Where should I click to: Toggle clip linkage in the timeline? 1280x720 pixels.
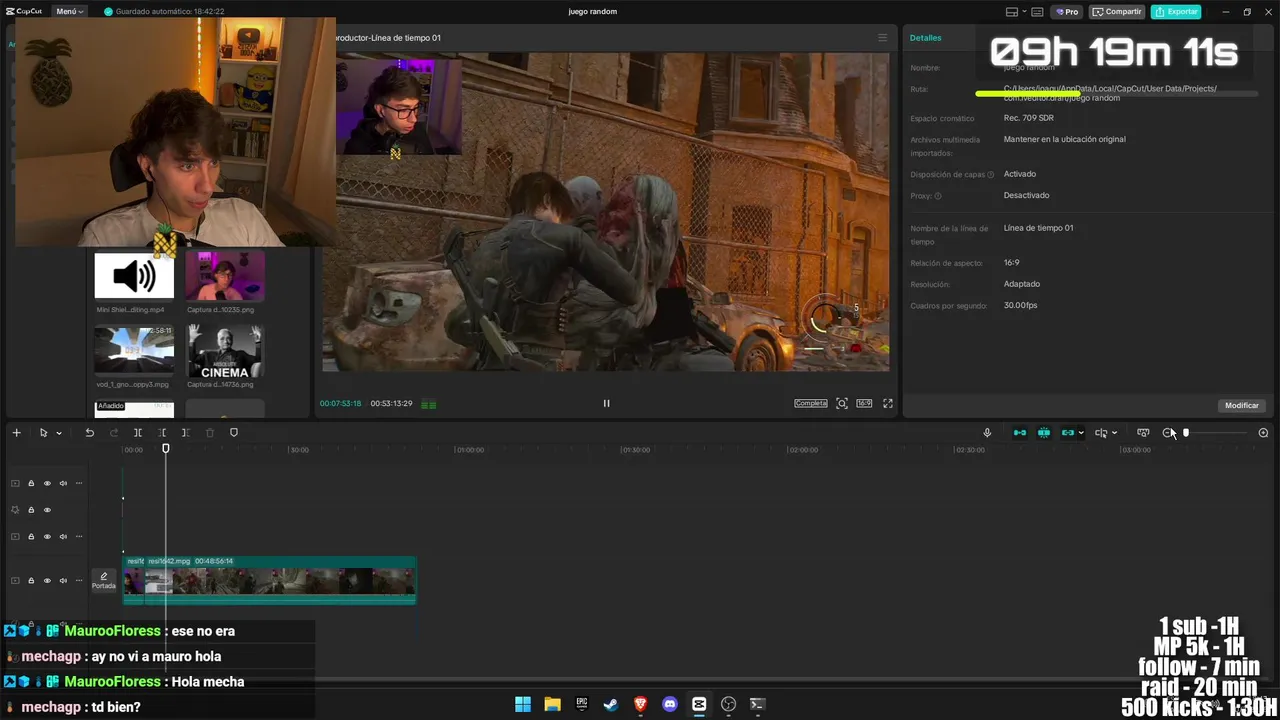[x=1067, y=433]
